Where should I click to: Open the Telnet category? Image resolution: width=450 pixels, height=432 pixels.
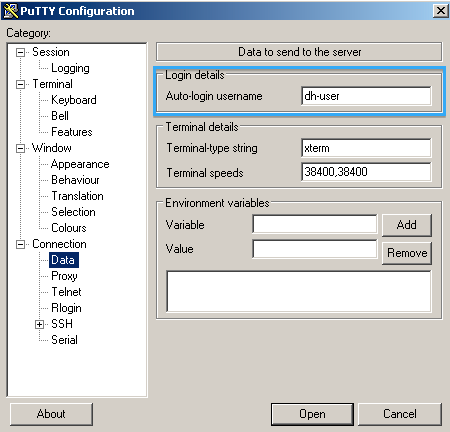[66, 292]
